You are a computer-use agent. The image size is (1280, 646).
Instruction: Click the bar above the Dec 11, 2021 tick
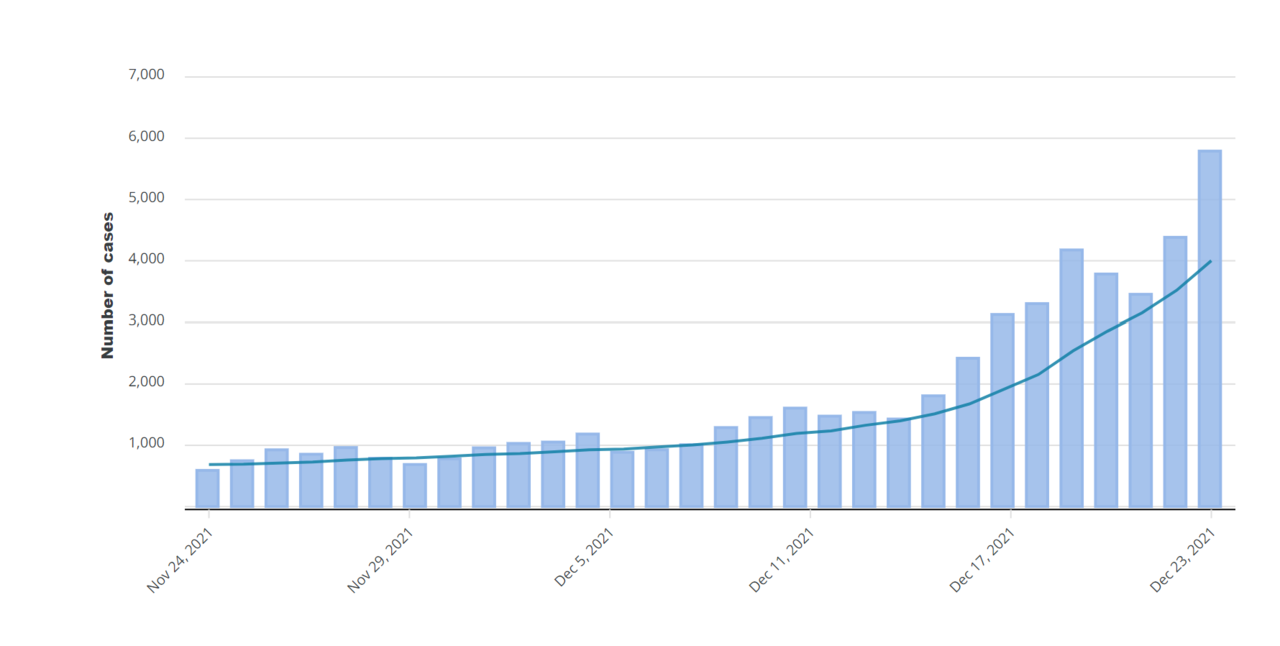click(795, 458)
